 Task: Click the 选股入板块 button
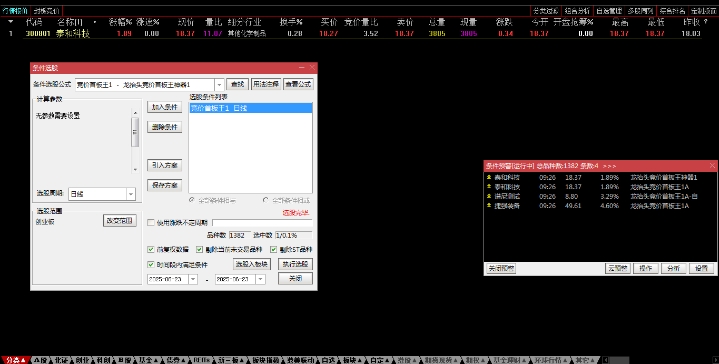click(252, 264)
